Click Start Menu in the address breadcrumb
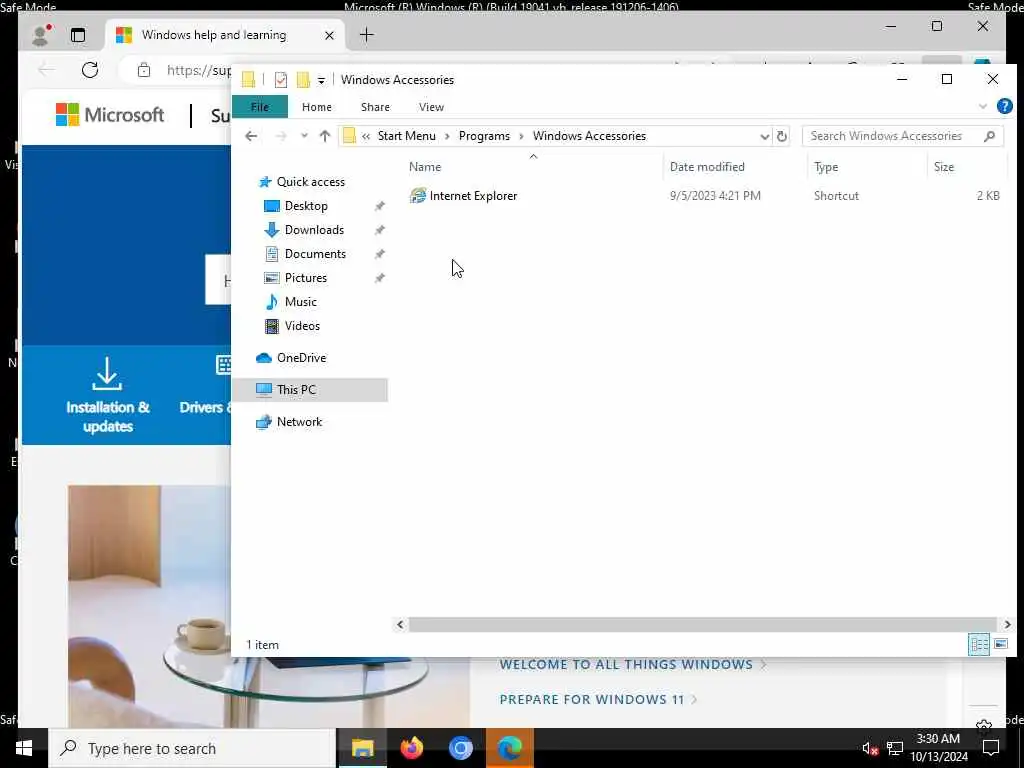The image size is (1024, 768). pos(406,136)
